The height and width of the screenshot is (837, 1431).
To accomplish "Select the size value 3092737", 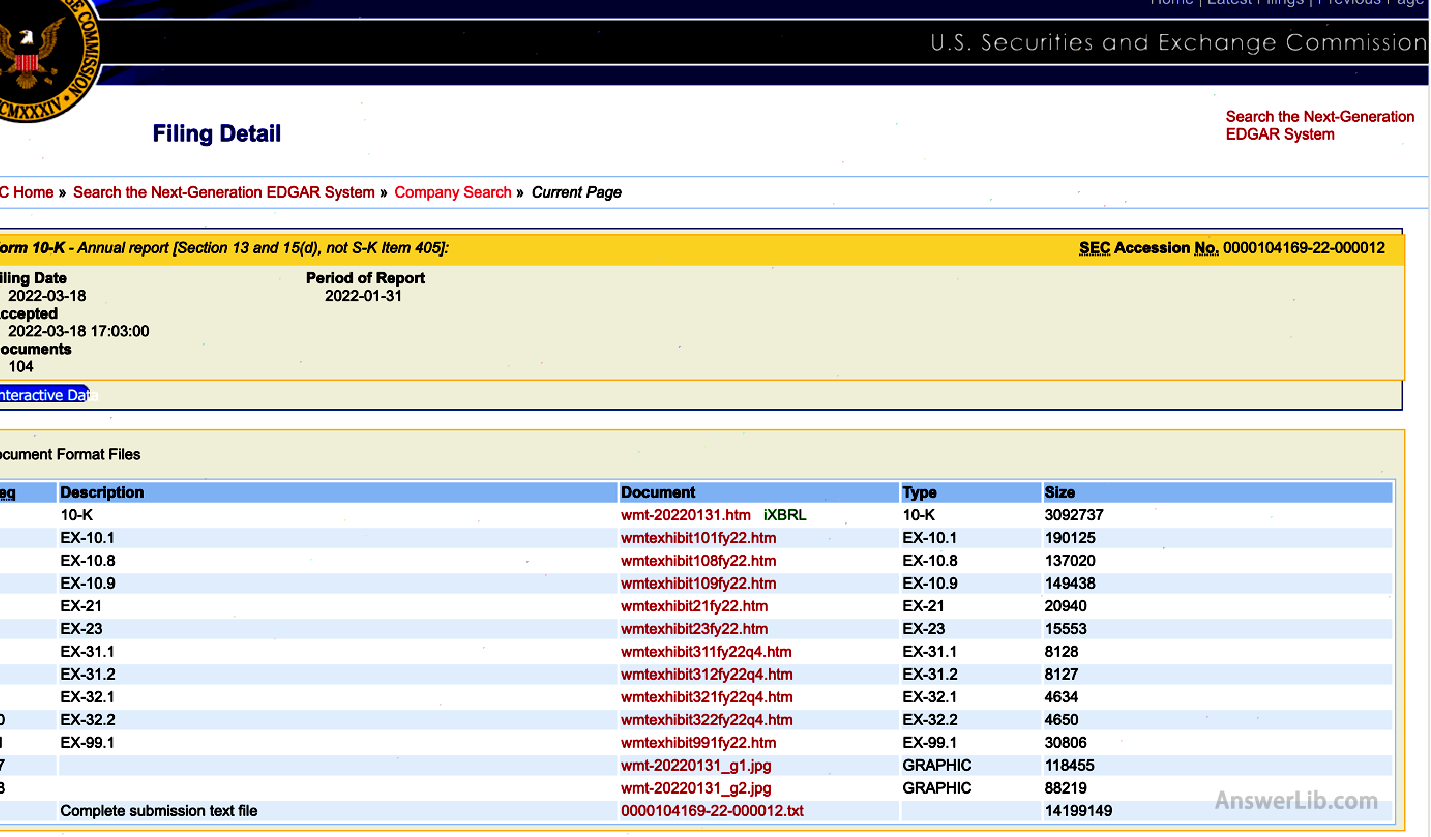I will [1074, 515].
